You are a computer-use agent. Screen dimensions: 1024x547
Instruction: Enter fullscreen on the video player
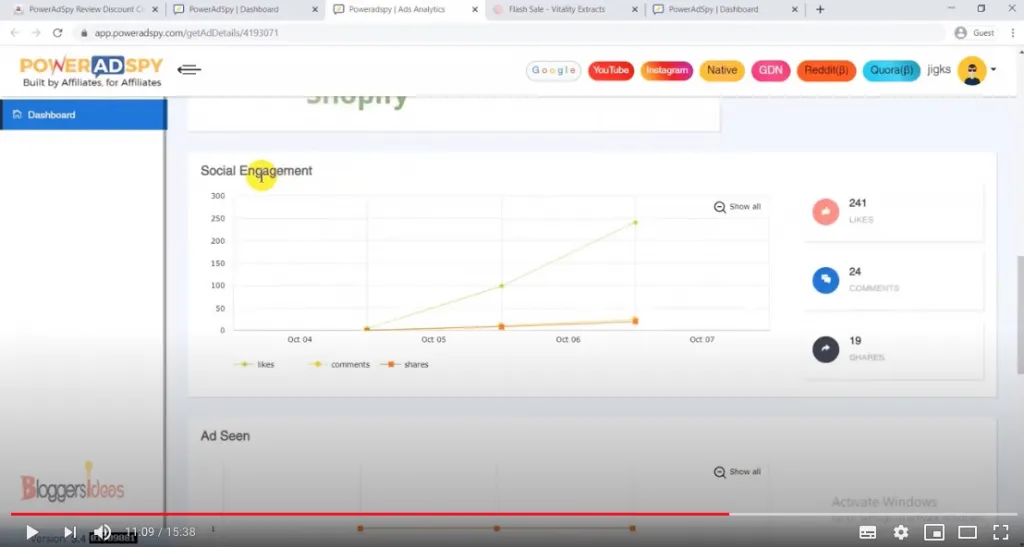(x=1000, y=532)
